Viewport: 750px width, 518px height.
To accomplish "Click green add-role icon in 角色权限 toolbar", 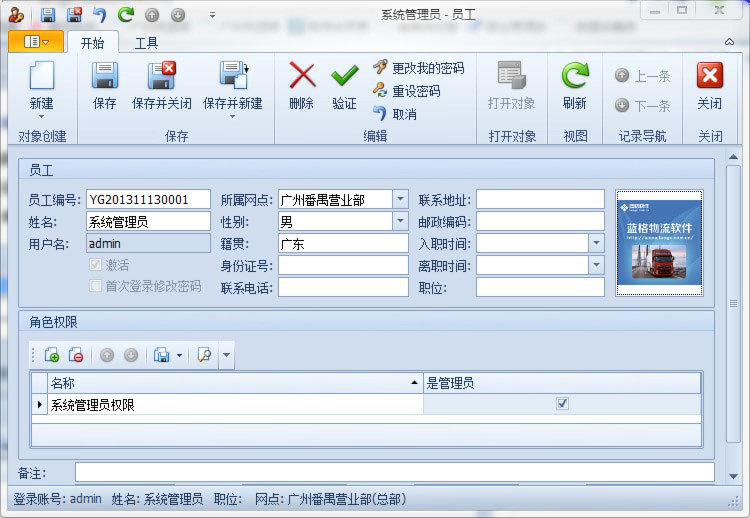I will [52, 355].
